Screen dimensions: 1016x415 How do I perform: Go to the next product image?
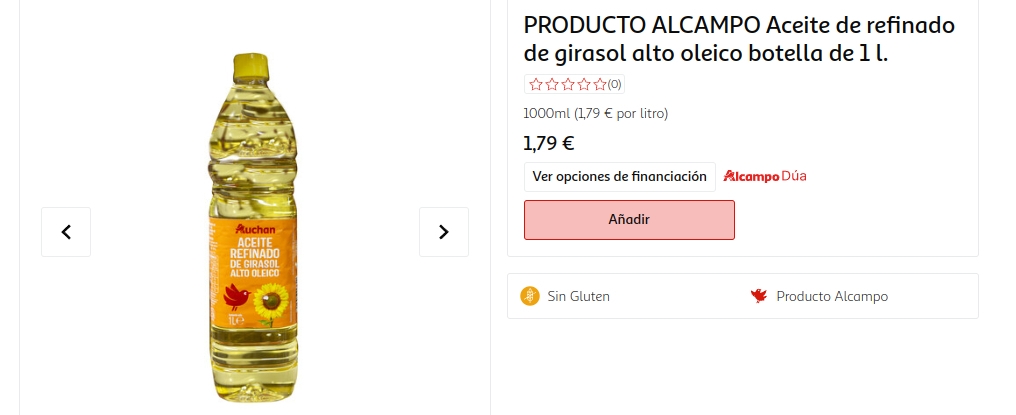444,232
